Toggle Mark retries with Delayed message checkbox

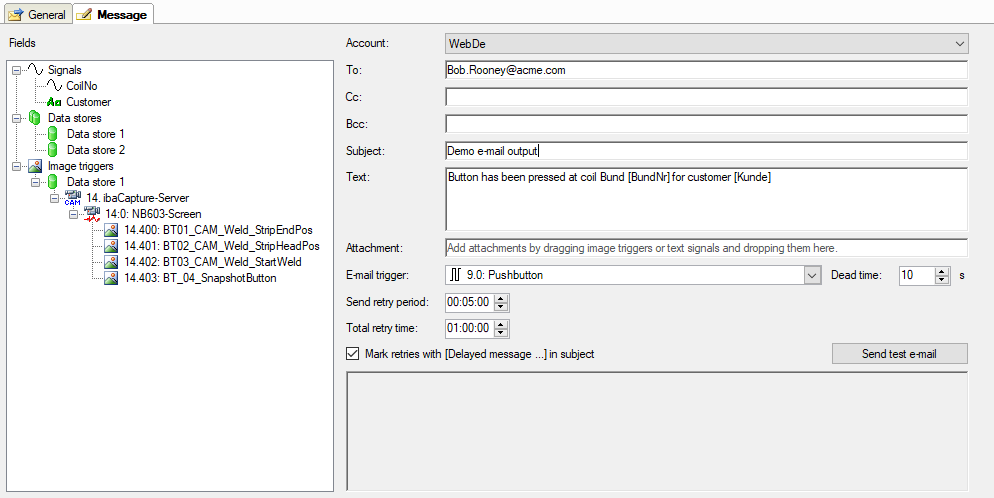point(352,353)
